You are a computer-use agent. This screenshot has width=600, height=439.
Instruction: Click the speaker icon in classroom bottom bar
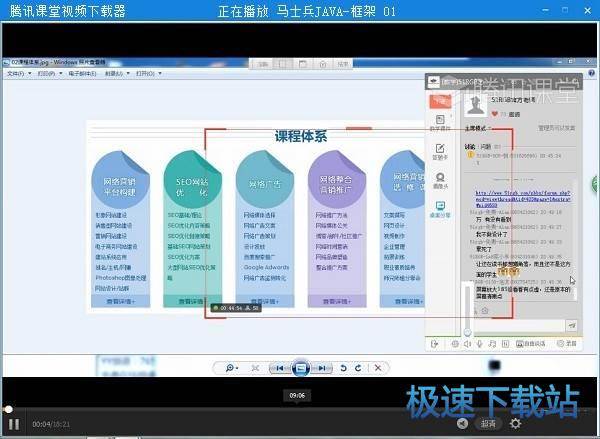[x=467, y=344]
